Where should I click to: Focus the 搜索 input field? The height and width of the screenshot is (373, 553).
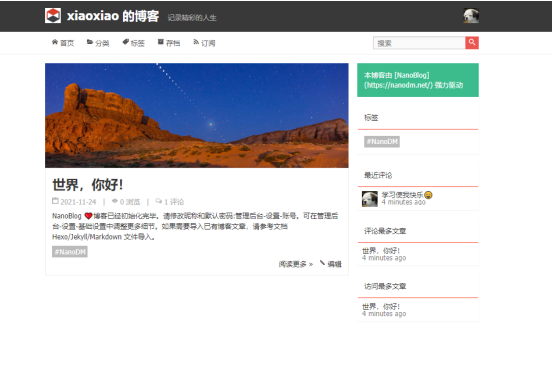pyautogui.click(x=419, y=43)
